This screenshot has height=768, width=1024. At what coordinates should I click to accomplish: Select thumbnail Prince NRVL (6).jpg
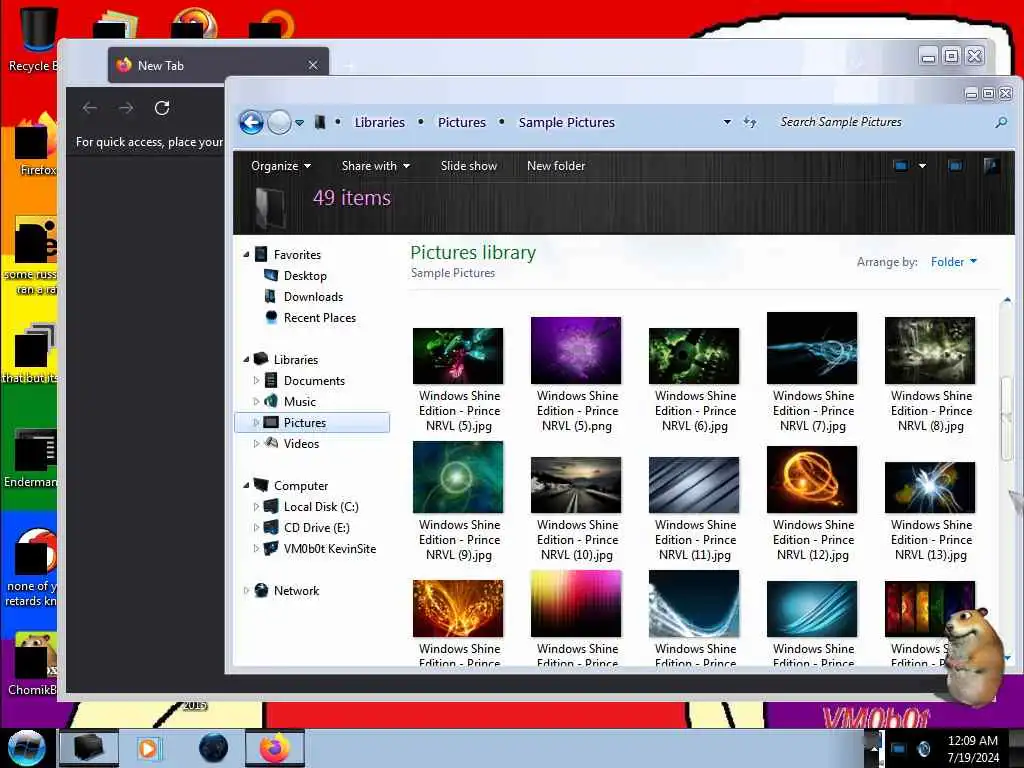[x=694, y=356]
